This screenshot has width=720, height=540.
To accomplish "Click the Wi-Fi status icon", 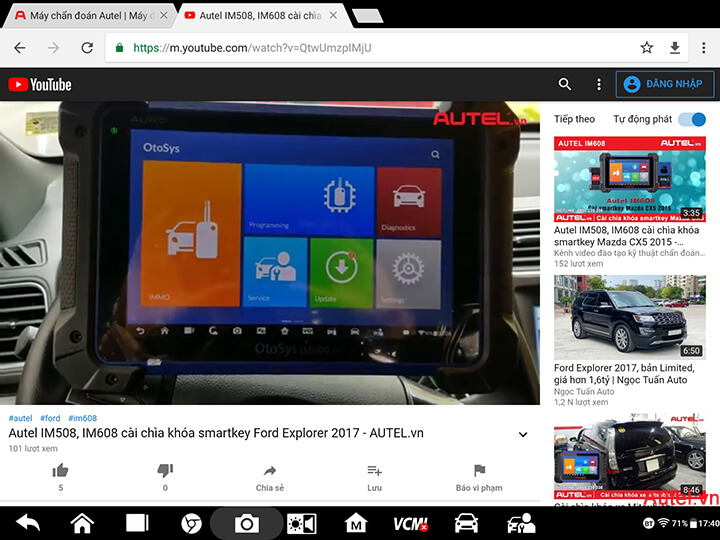I will pyautogui.click(x=663, y=523).
